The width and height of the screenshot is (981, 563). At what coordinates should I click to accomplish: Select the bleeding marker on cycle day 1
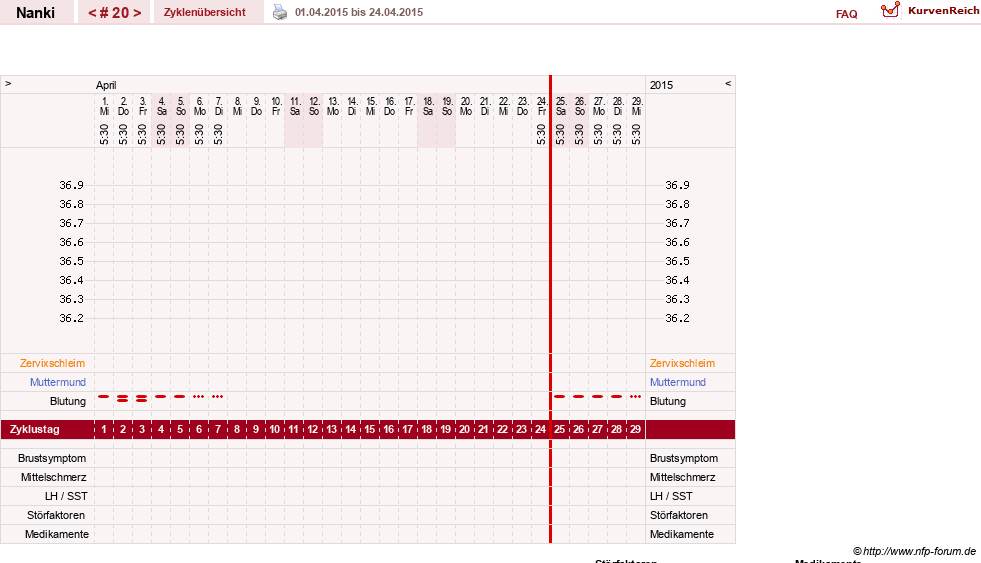(104, 396)
